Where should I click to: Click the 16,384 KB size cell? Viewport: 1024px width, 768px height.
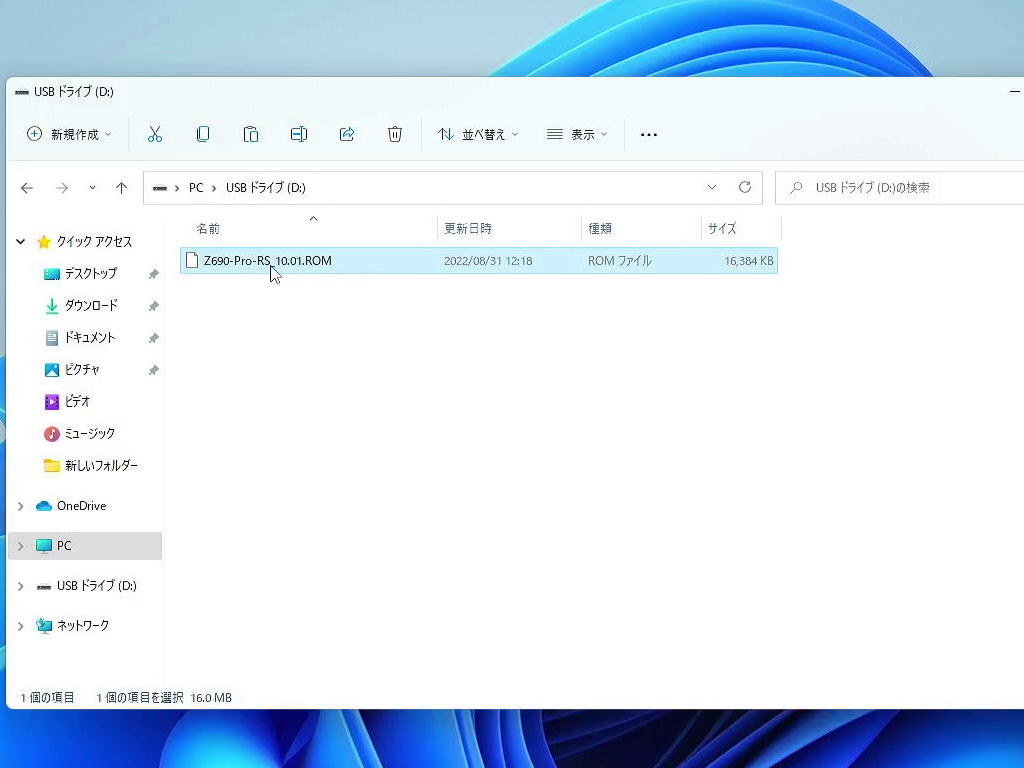(749, 261)
